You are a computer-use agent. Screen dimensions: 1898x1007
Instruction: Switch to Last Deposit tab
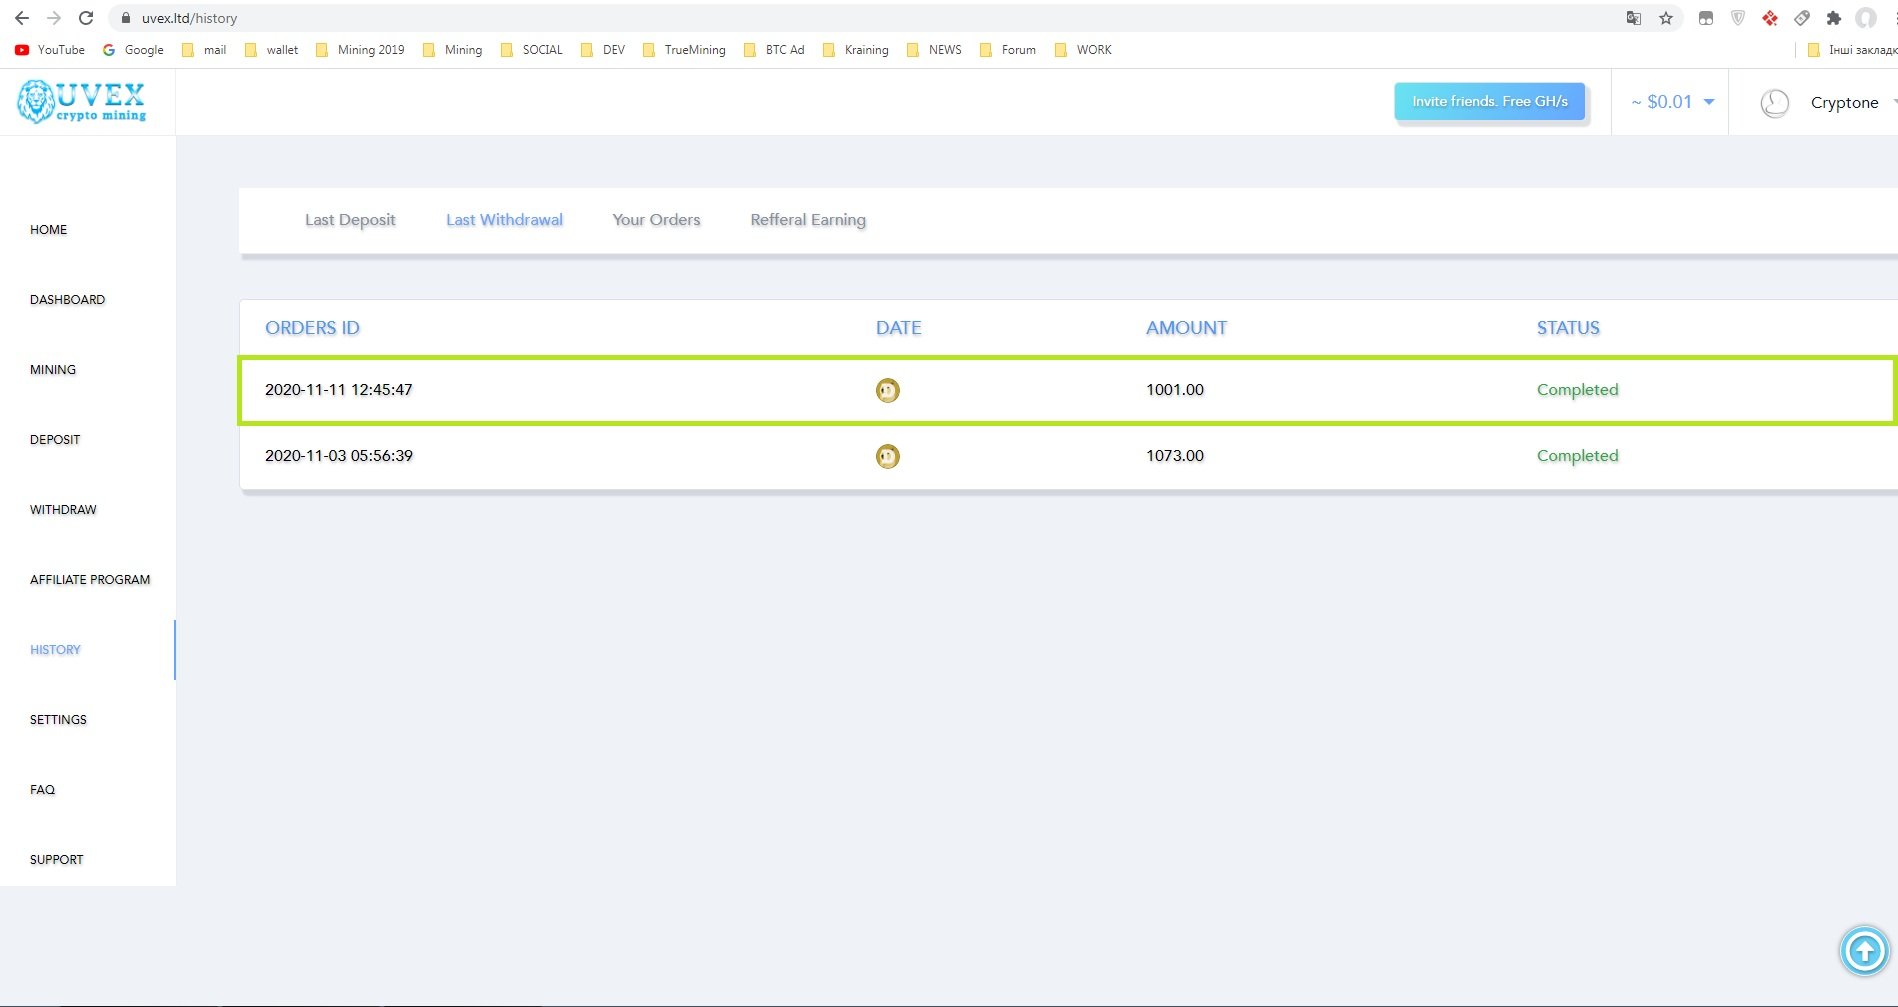(350, 220)
